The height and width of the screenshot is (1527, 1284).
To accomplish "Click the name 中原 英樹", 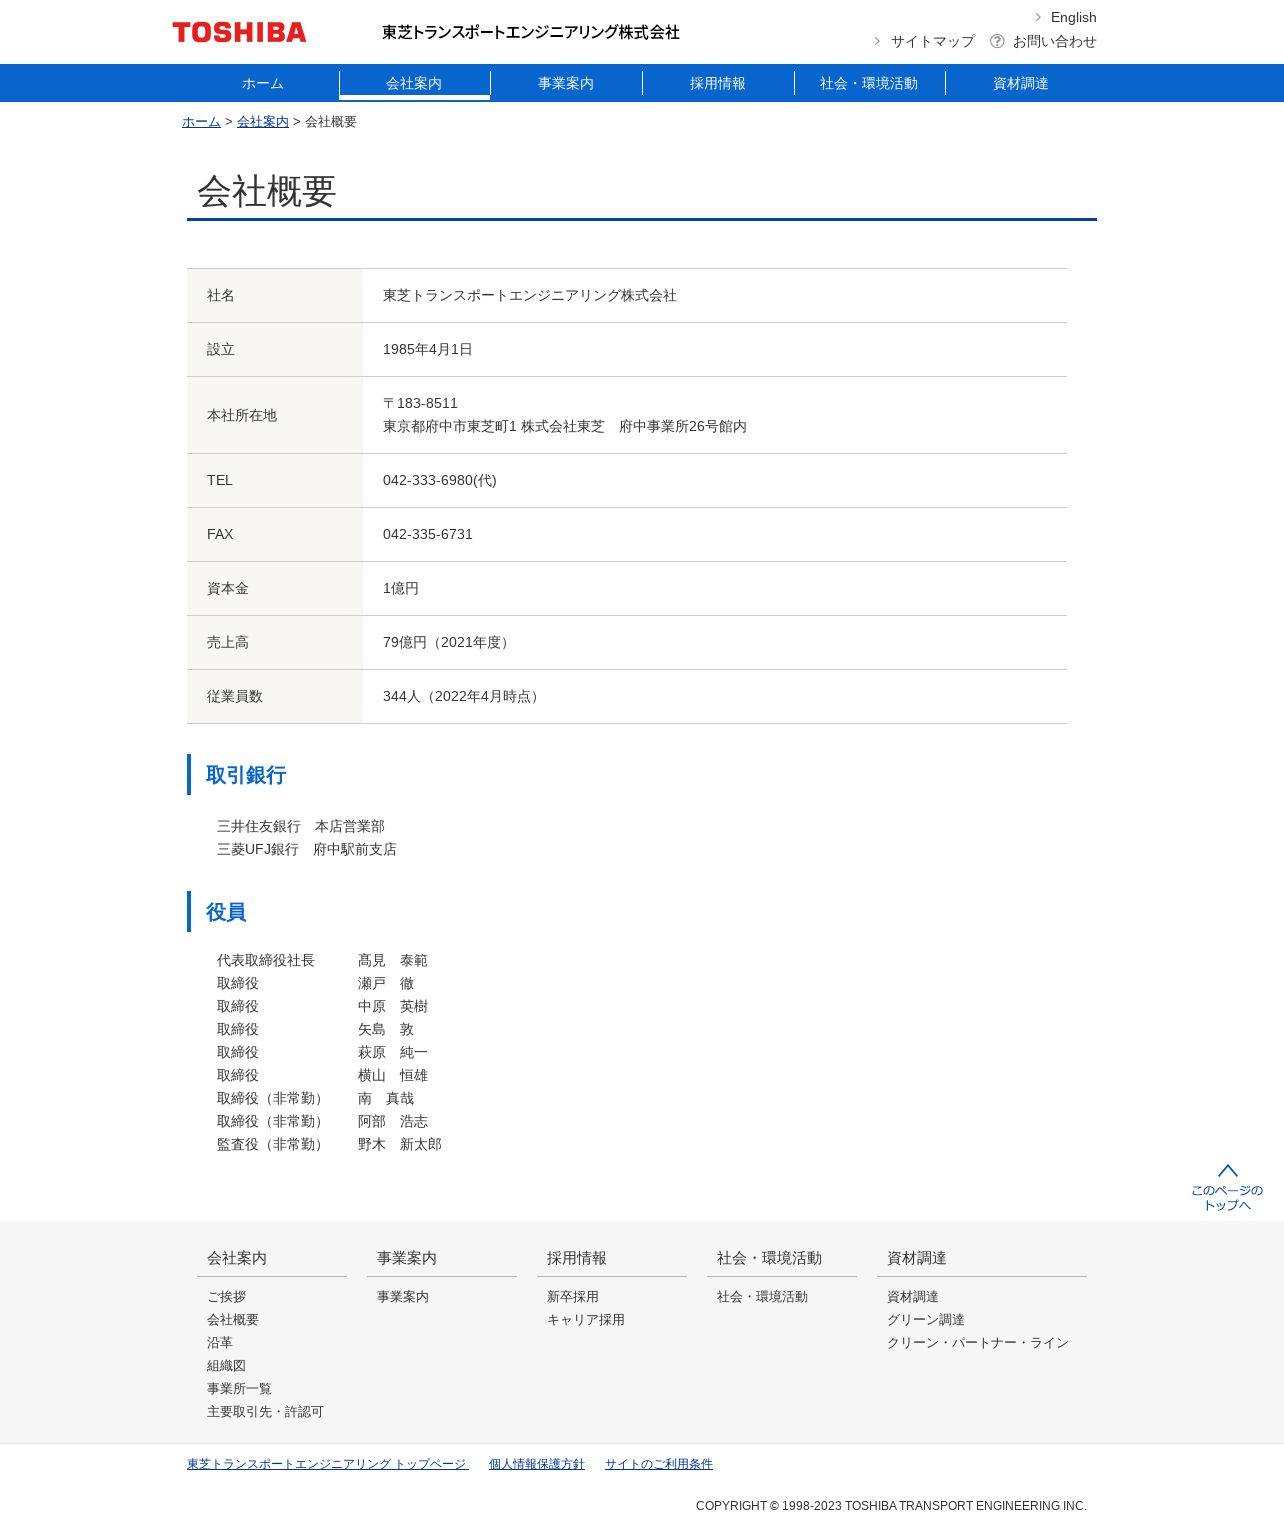I will click(x=393, y=1006).
